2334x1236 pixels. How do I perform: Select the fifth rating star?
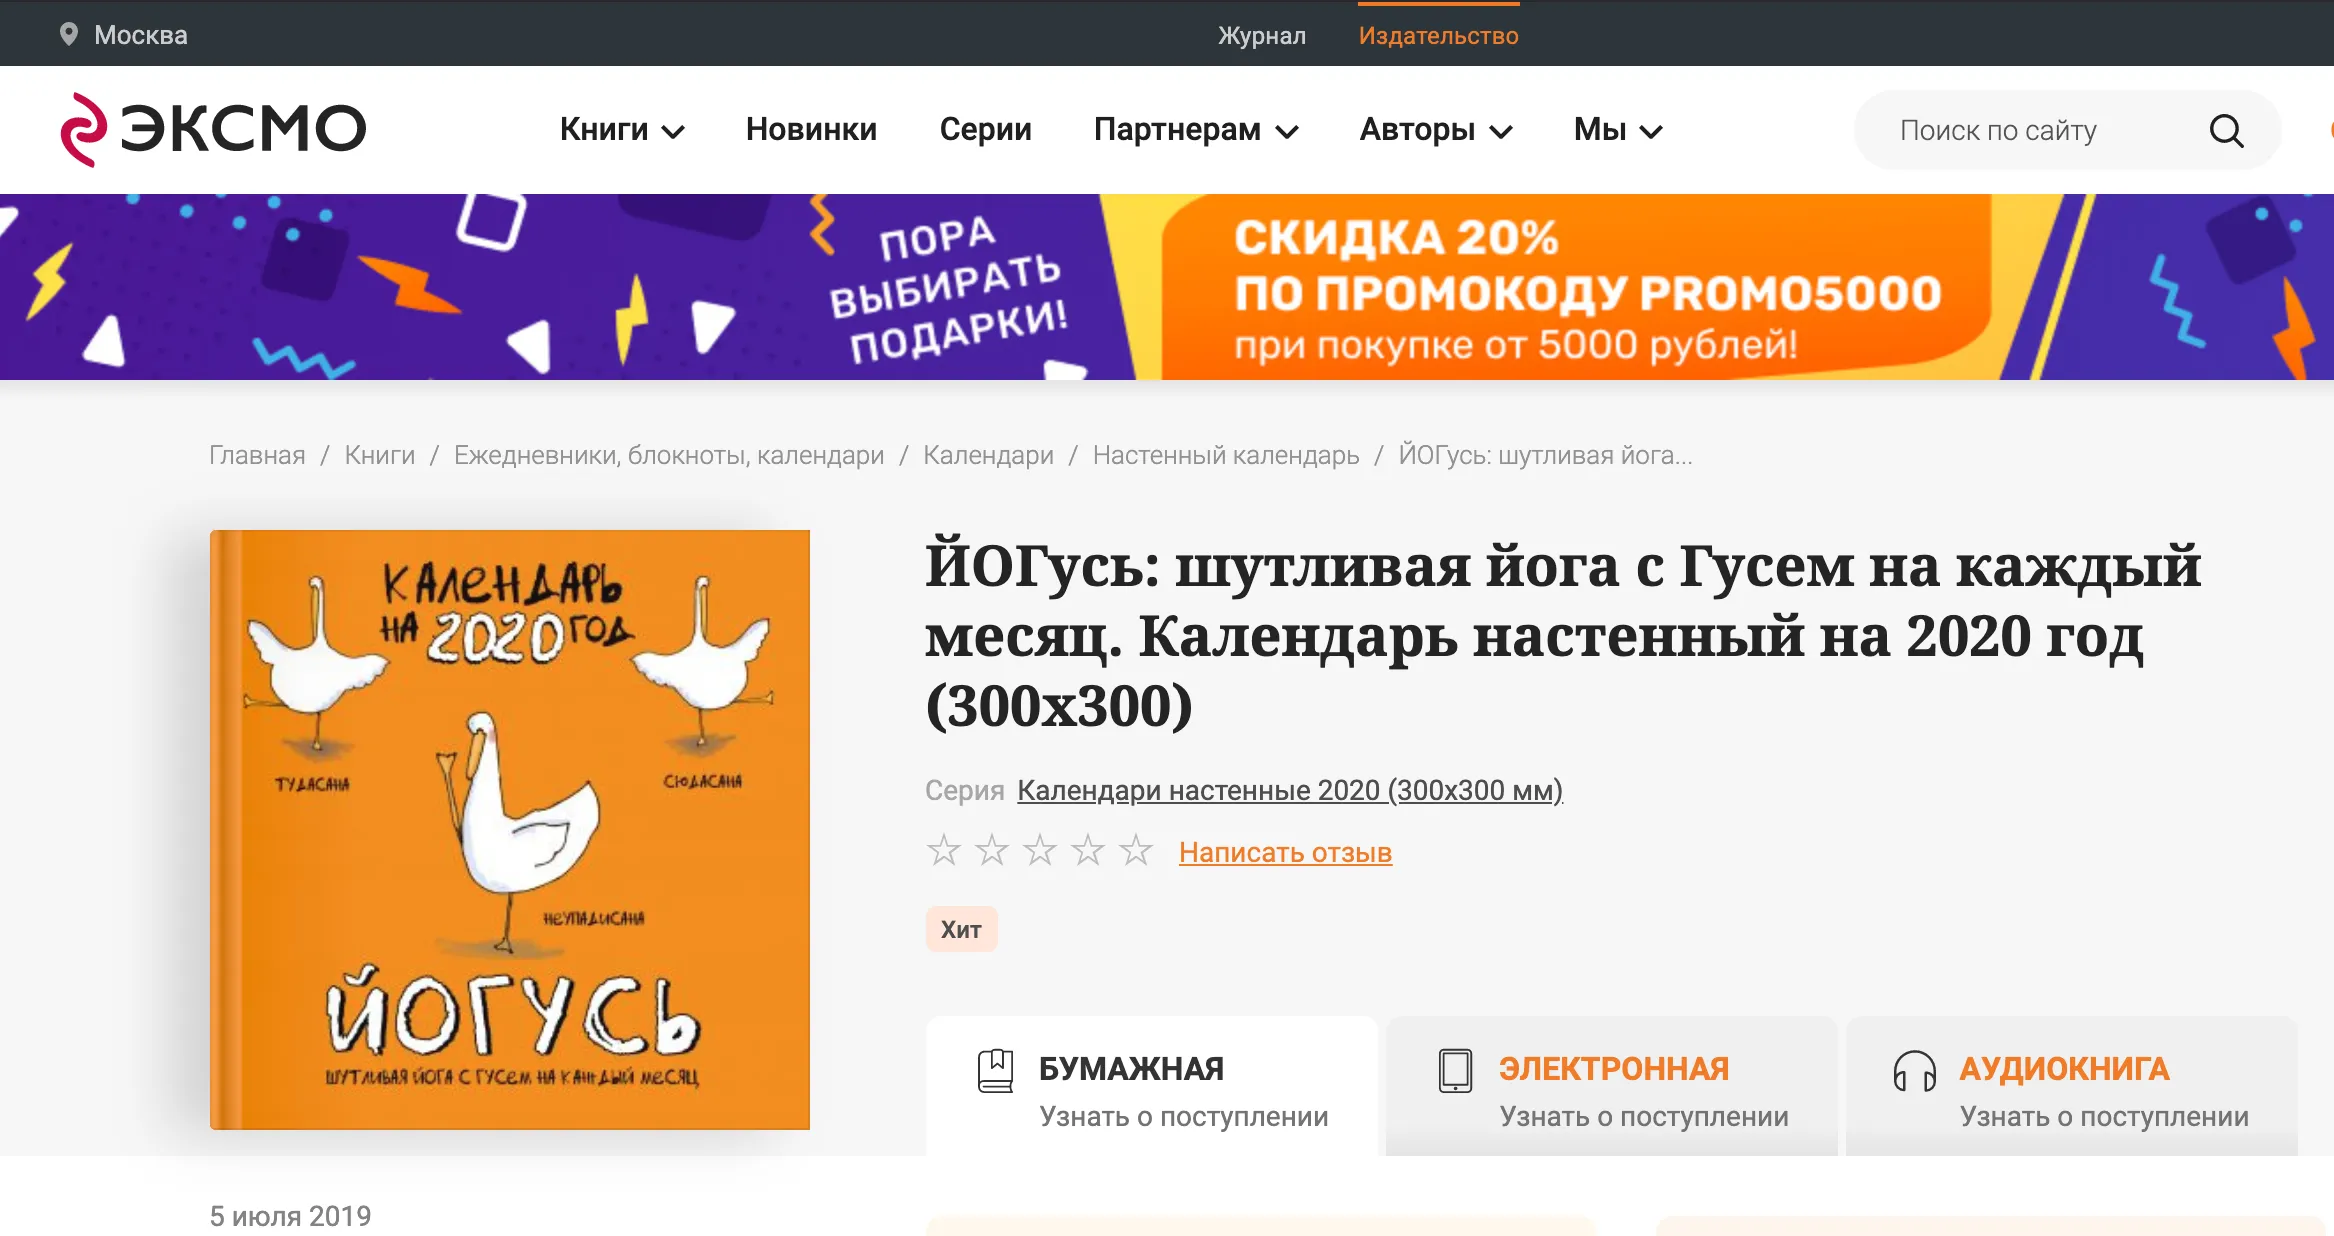pyautogui.click(x=1135, y=850)
